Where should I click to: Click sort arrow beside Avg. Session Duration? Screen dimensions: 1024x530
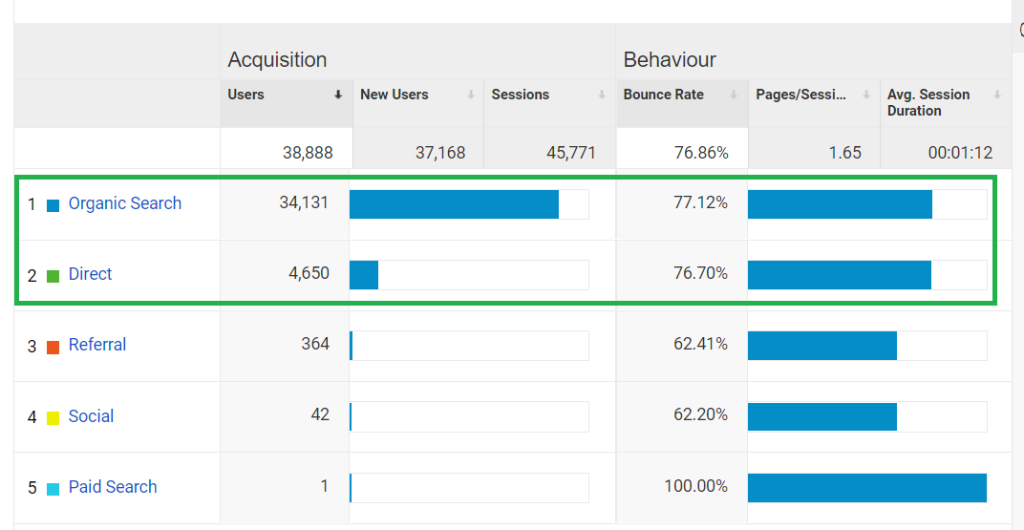pyautogui.click(x=997, y=95)
